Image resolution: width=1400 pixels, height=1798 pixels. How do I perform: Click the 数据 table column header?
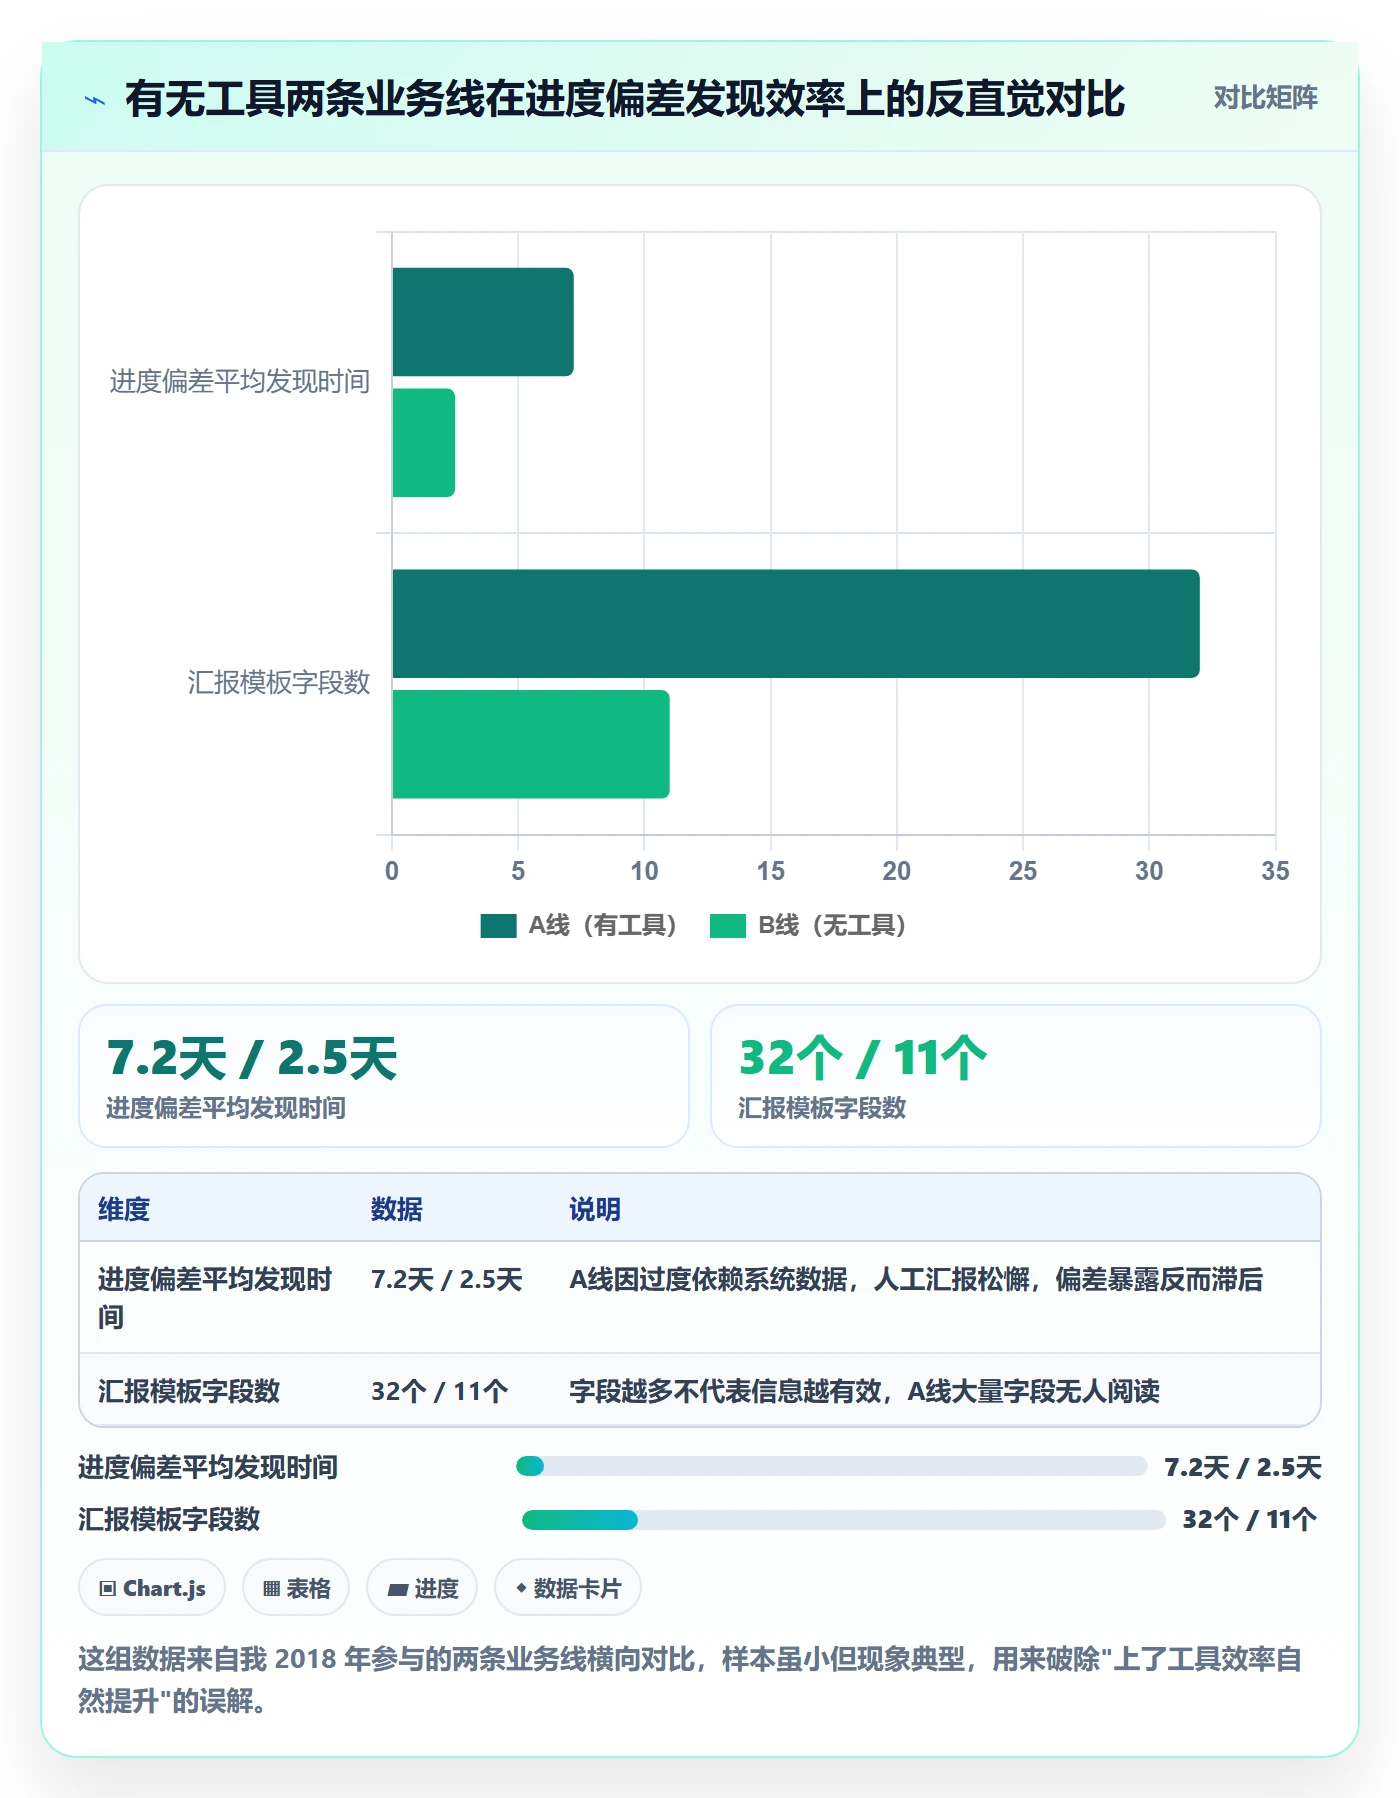point(396,1209)
